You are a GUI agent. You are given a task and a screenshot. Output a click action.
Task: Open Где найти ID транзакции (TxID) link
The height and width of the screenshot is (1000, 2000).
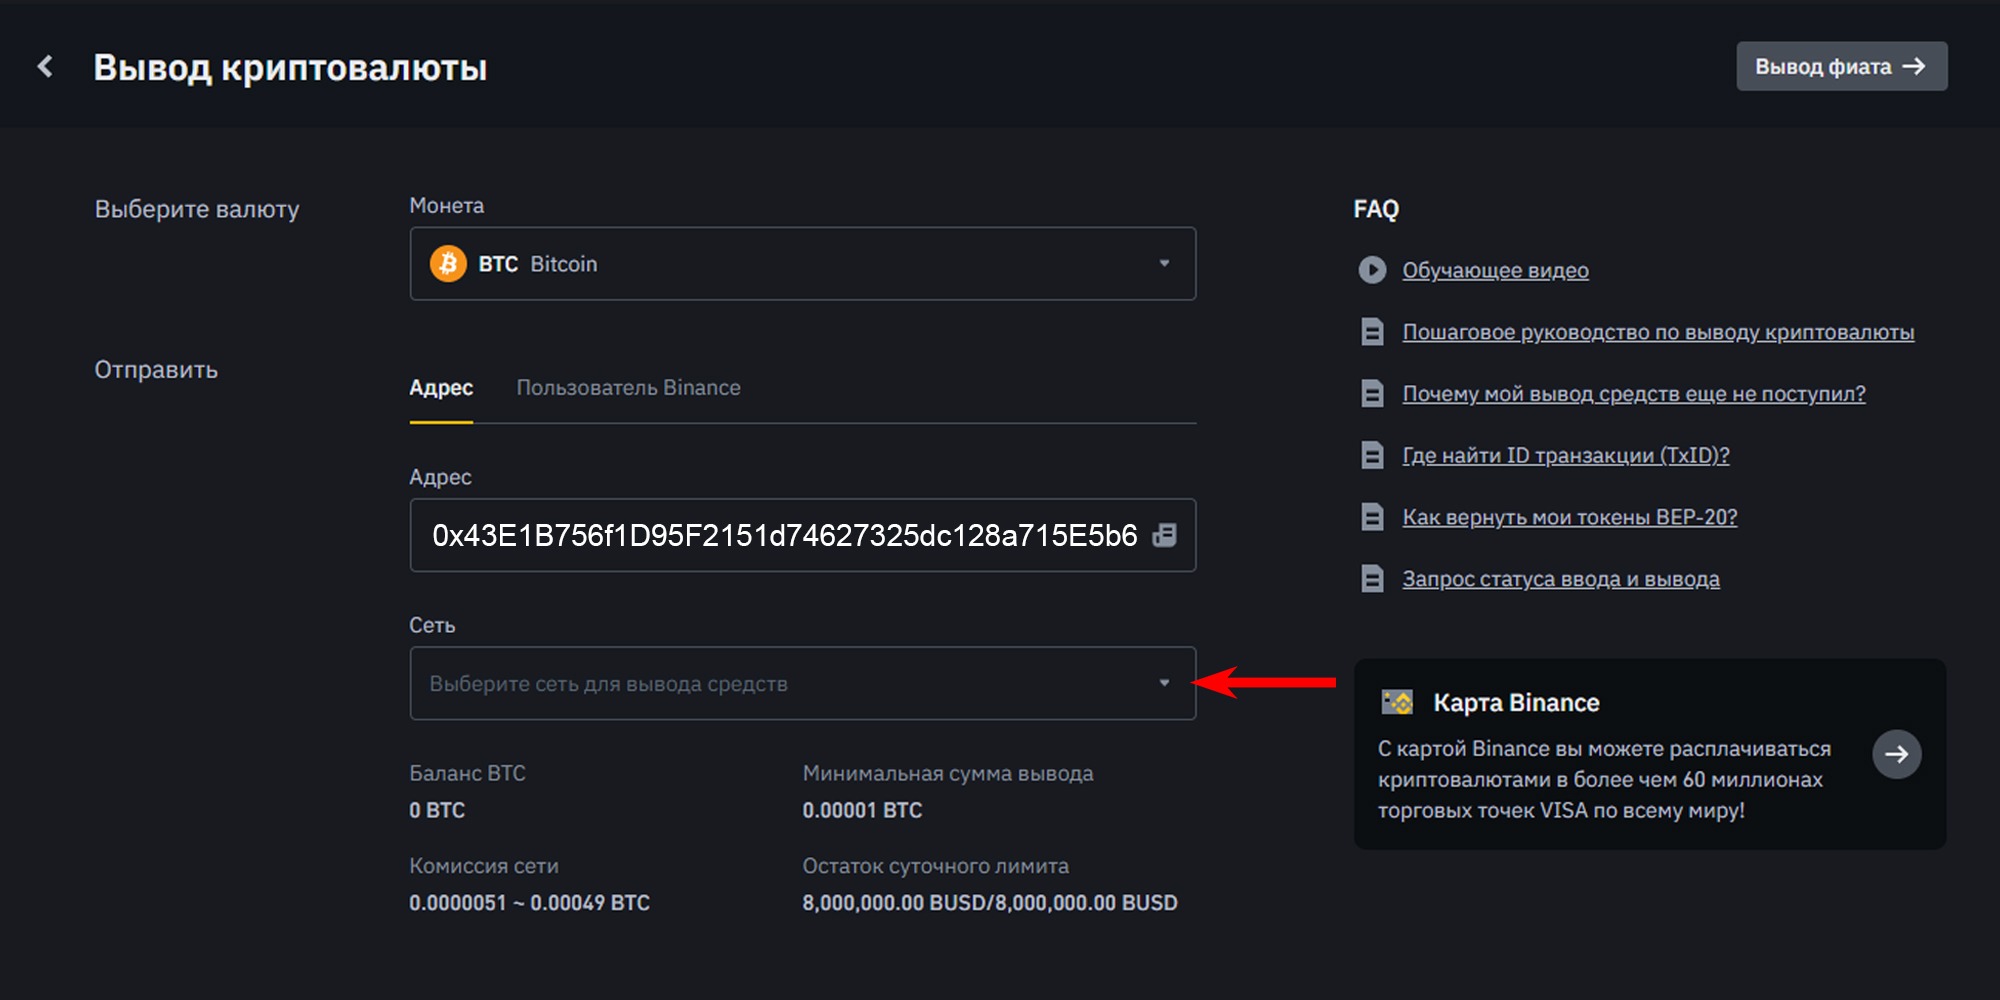1566,456
